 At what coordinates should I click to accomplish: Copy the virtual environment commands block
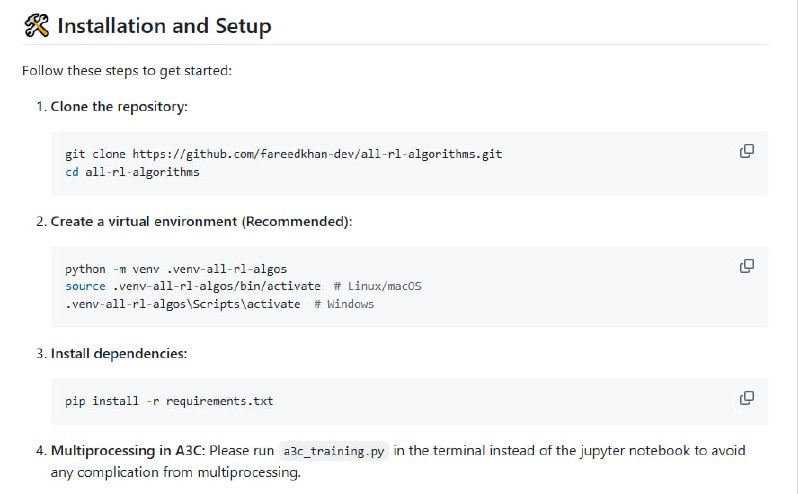(746, 266)
